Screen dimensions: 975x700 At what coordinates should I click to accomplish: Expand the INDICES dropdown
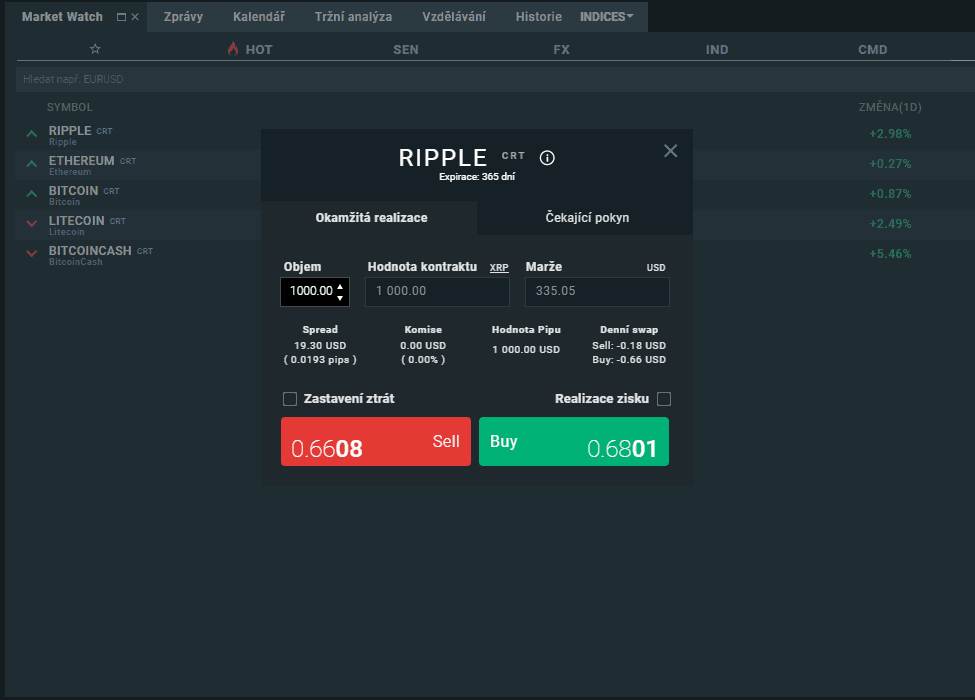[x=607, y=17]
